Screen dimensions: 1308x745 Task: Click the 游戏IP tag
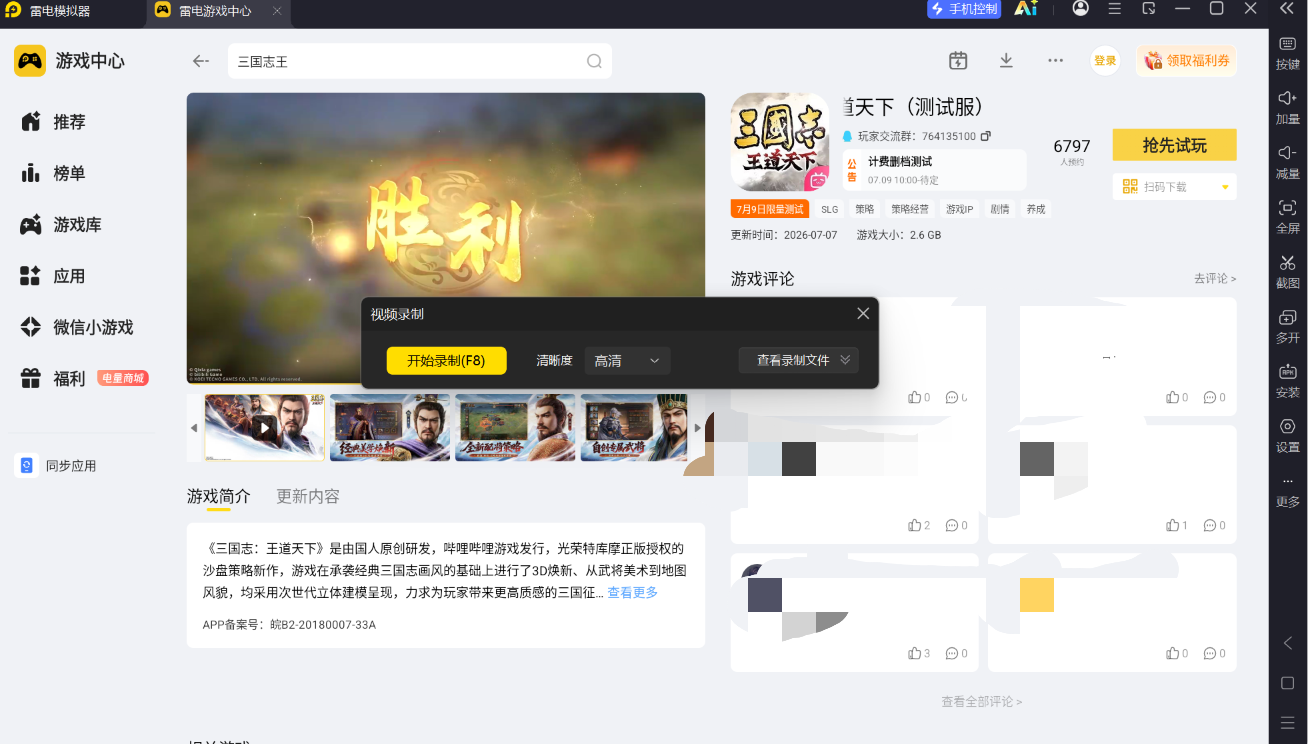click(960, 210)
